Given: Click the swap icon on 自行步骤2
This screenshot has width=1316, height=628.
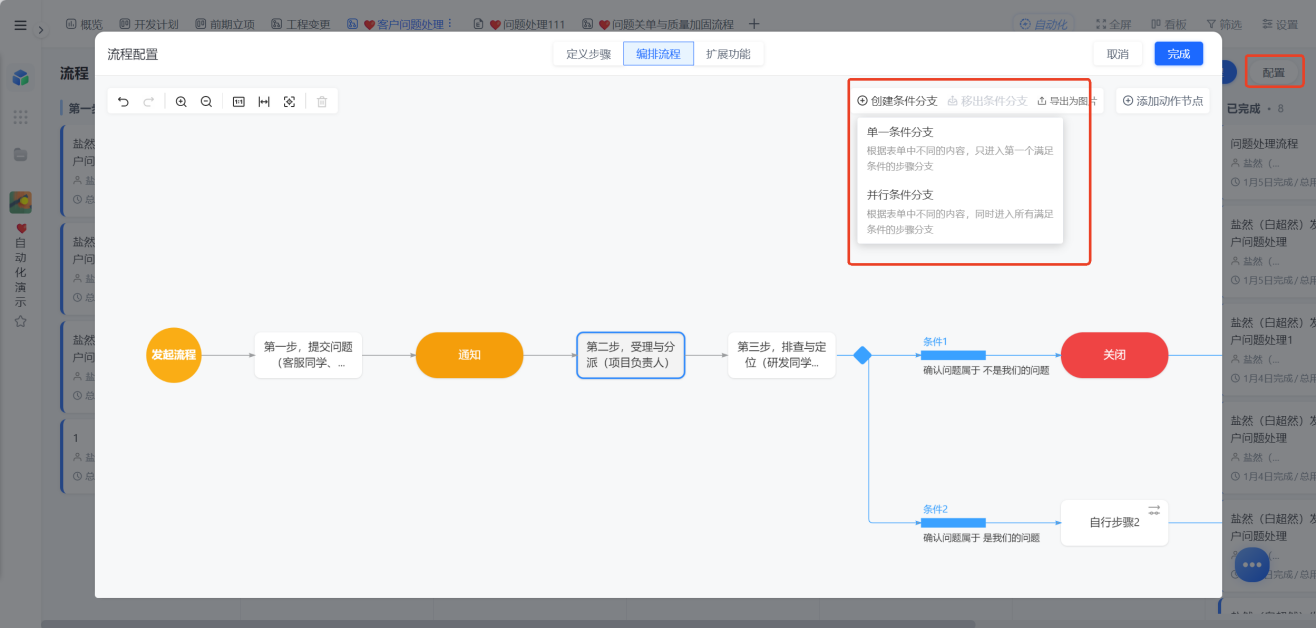Looking at the screenshot, I should [1154, 510].
